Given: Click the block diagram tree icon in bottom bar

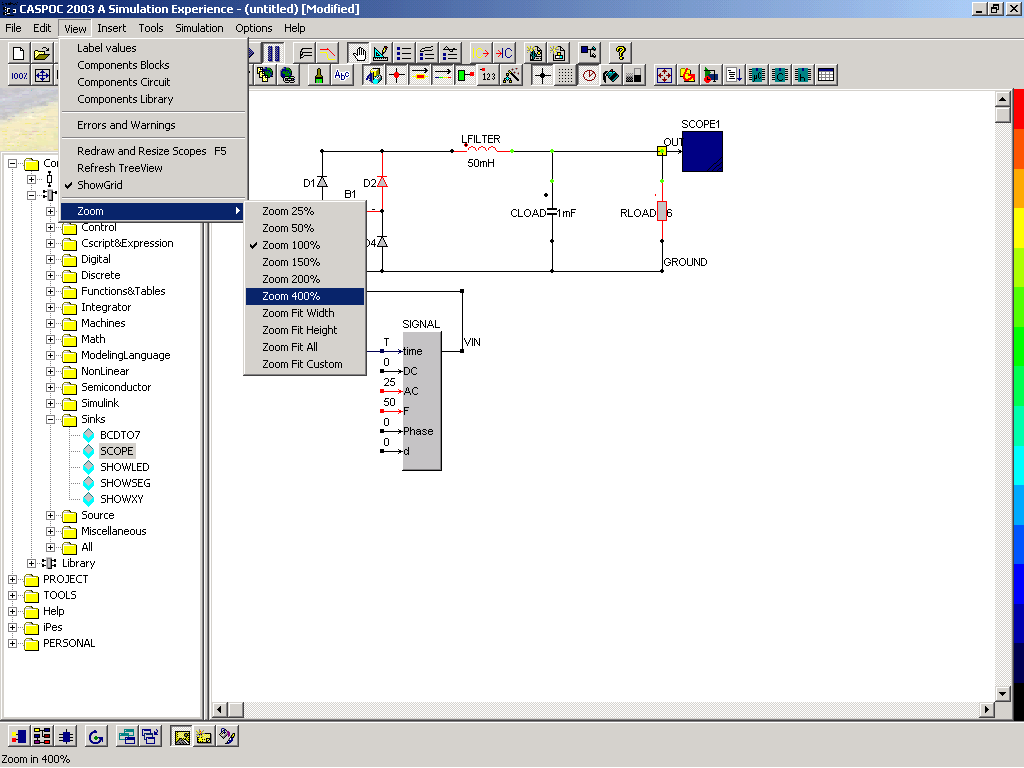Looking at the screenshot, I should tap(42, 737).
